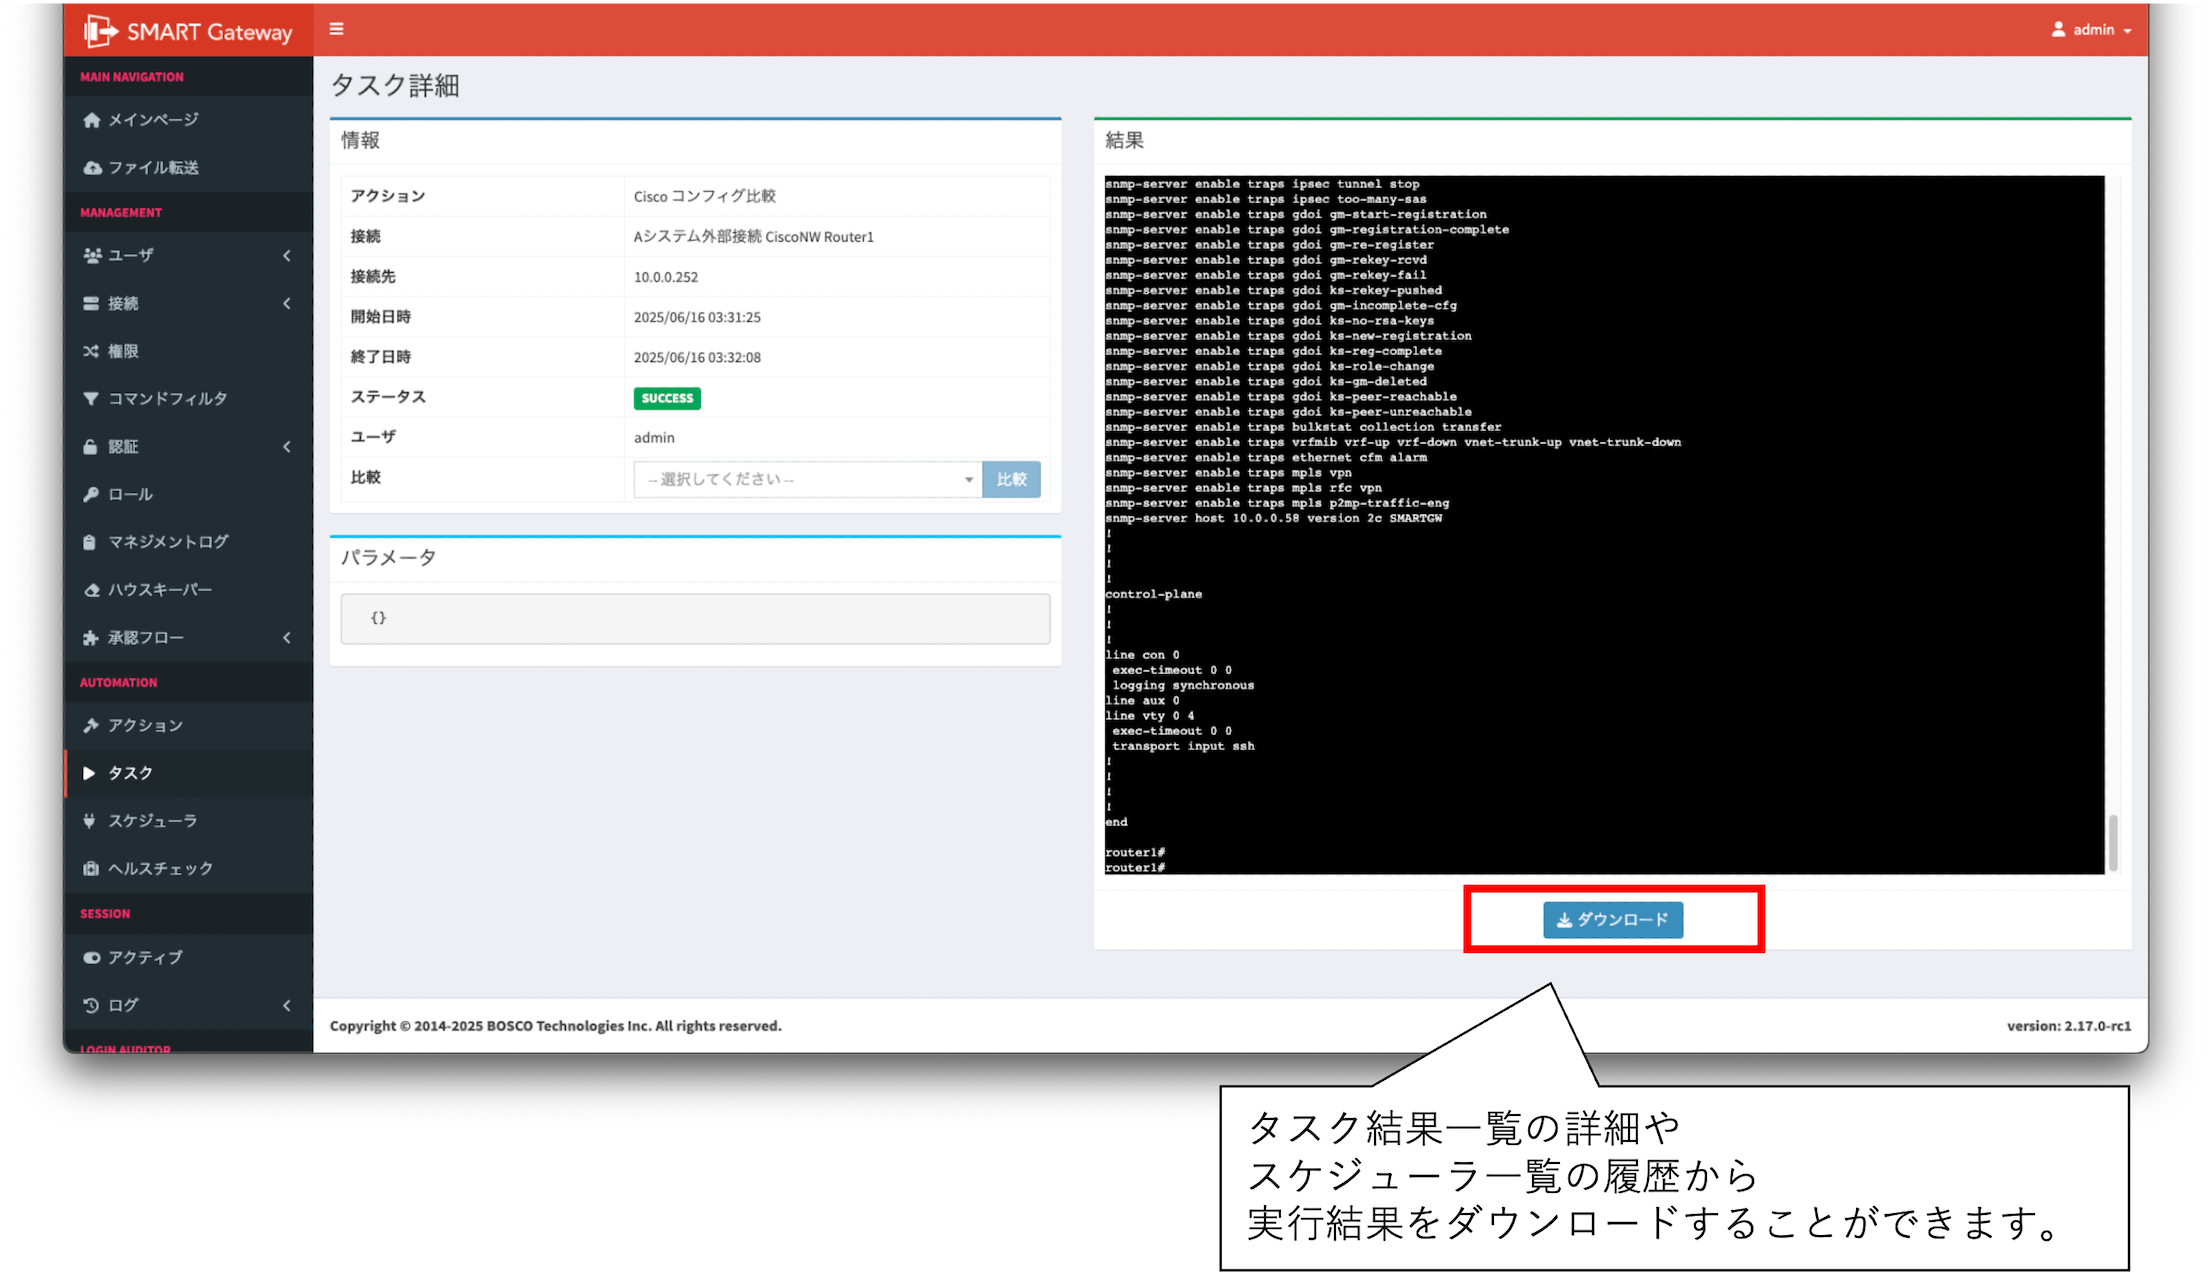Open the 権限 menu item
This screenshot has height=1275, width=2209.
(x=123, y=351)
